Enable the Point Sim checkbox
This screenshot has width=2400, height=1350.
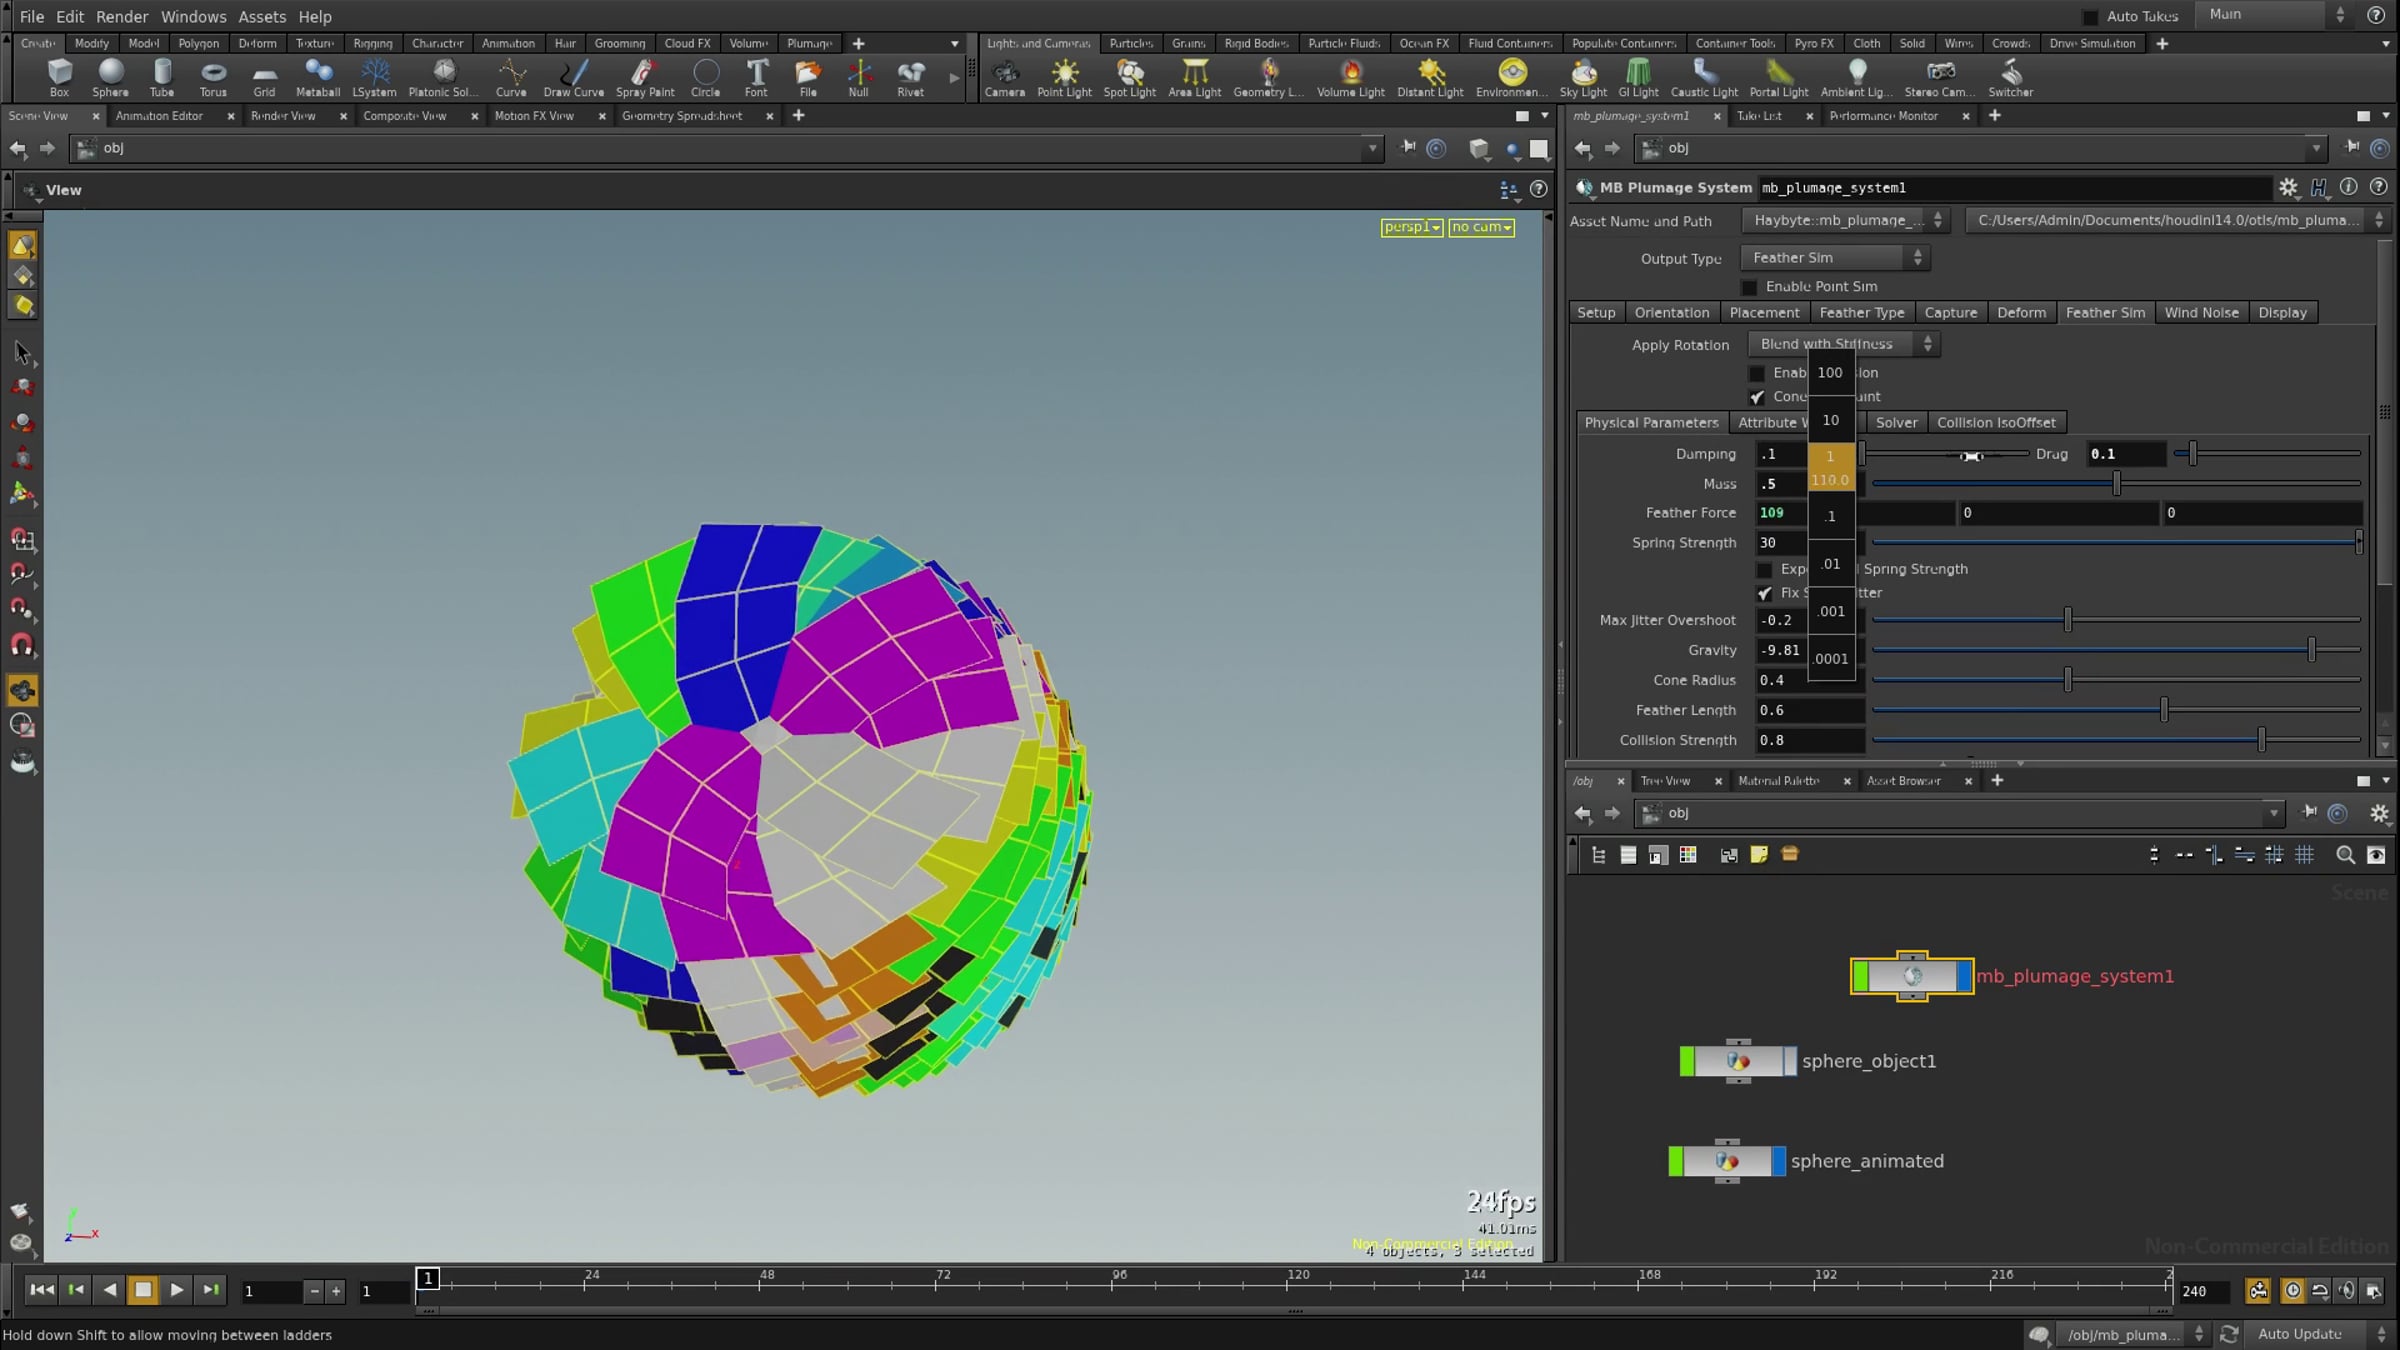[1749, 287]
